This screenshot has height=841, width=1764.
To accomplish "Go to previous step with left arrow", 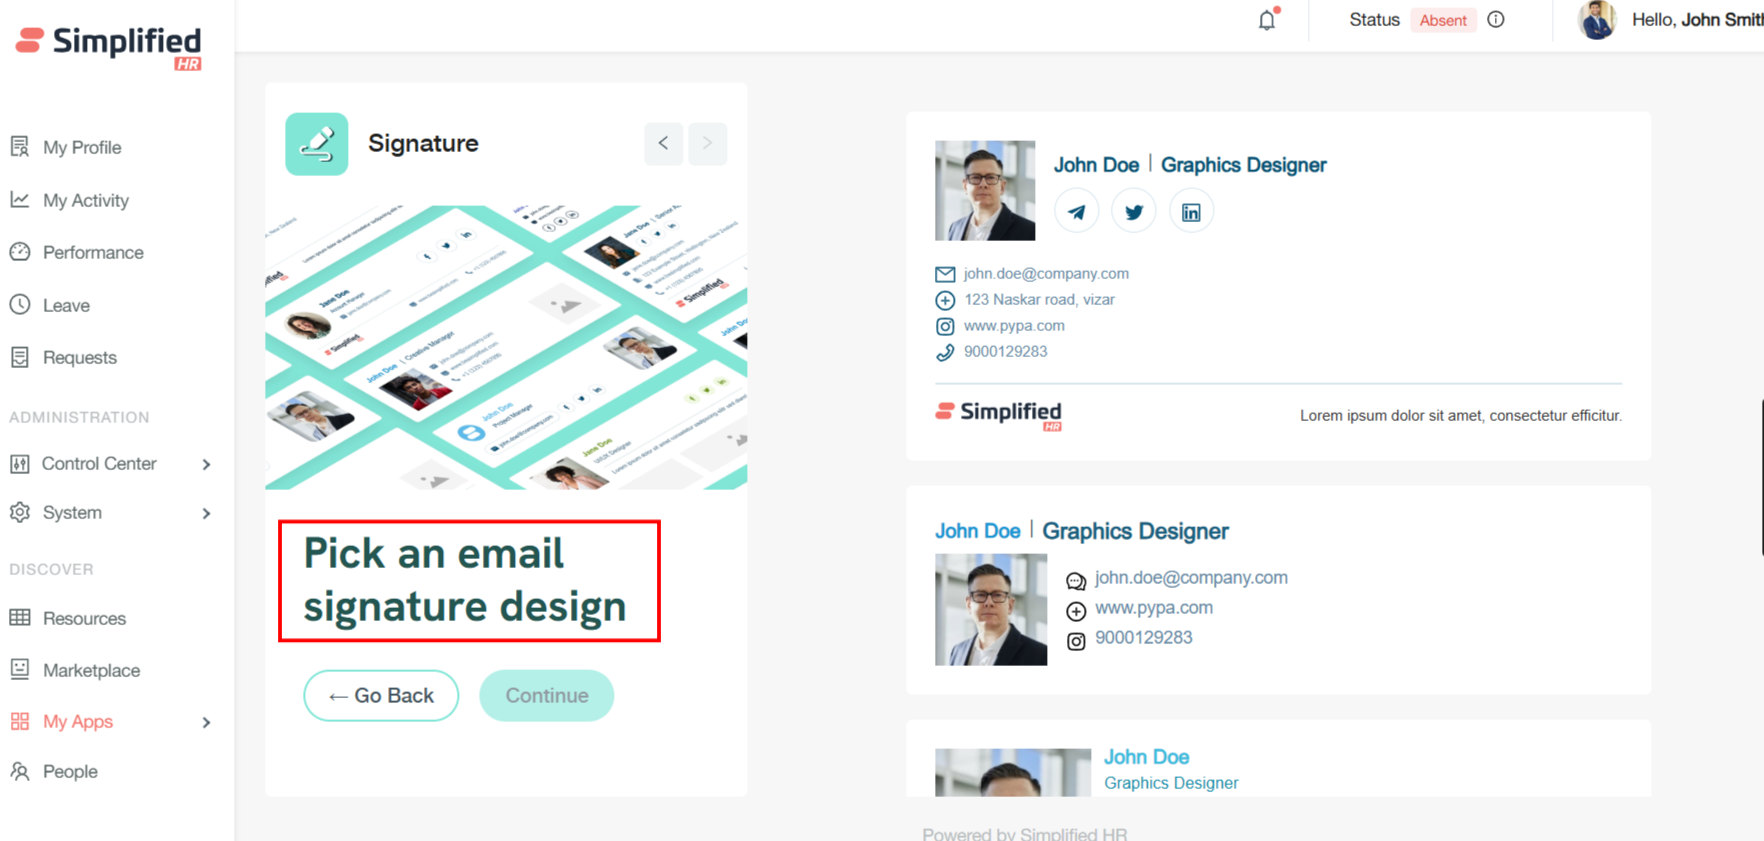I will click(663, 144).
